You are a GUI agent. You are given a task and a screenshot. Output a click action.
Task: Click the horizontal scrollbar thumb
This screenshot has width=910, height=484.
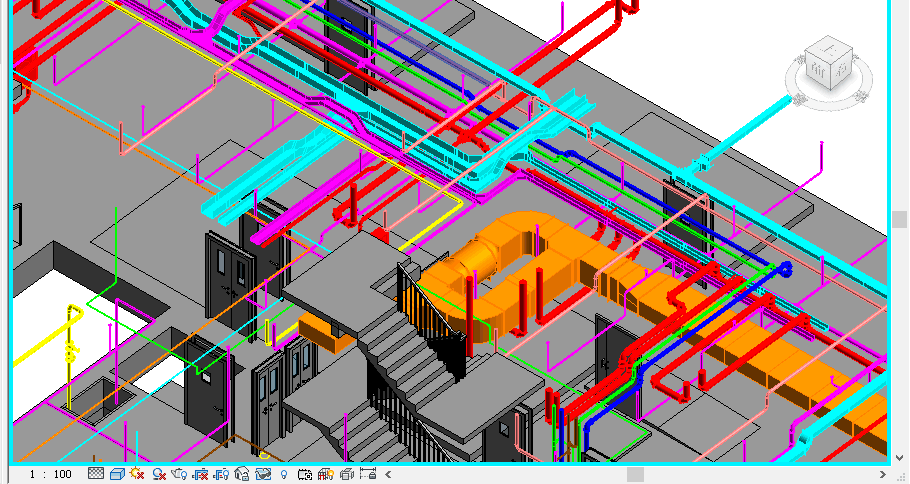[x=634, y=474]
